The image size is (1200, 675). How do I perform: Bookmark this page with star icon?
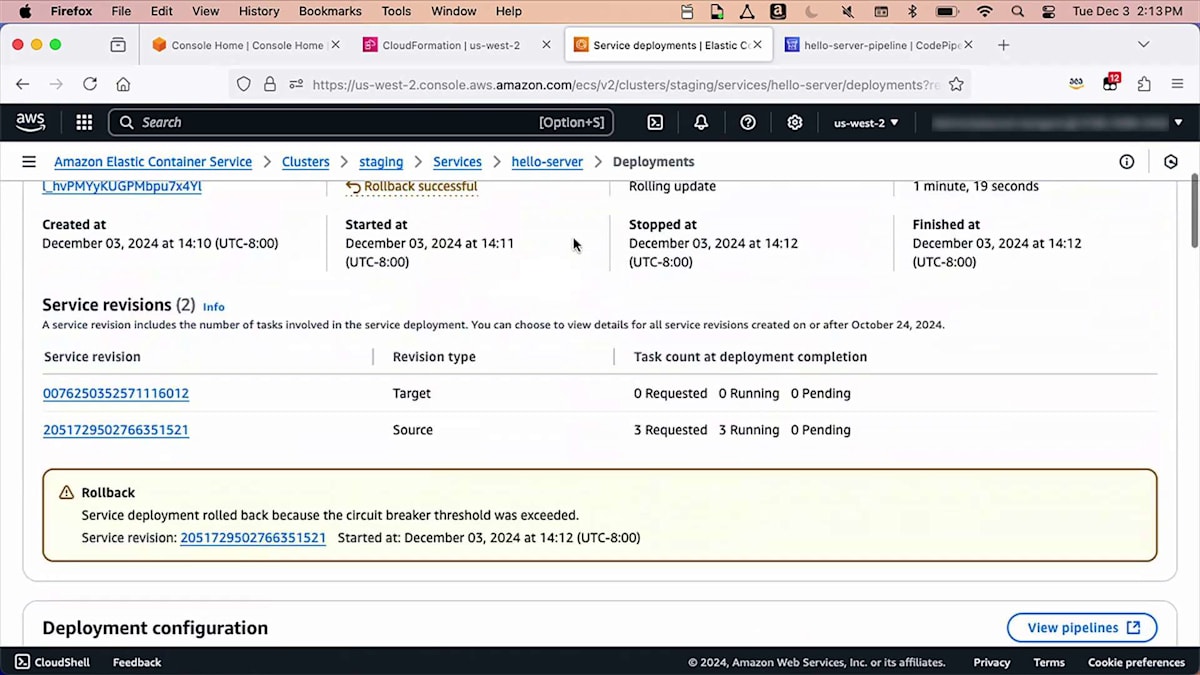tap(956, 84)
